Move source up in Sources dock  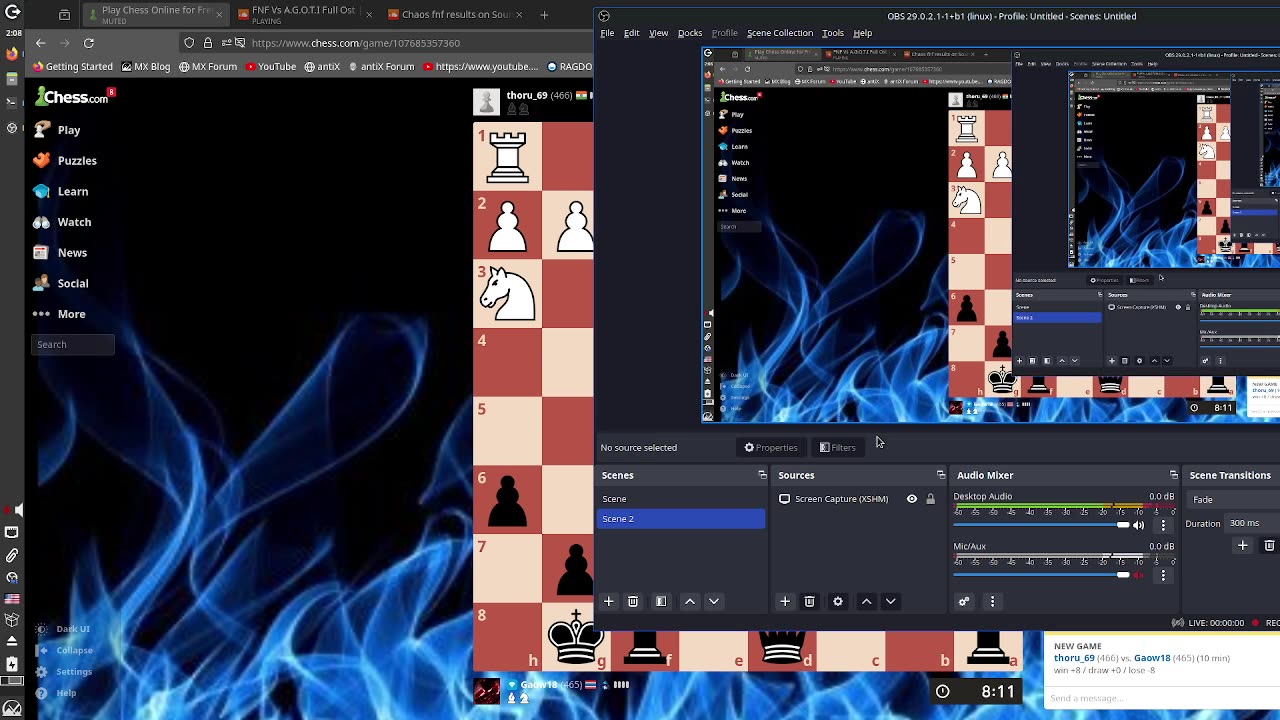(867, 601)
